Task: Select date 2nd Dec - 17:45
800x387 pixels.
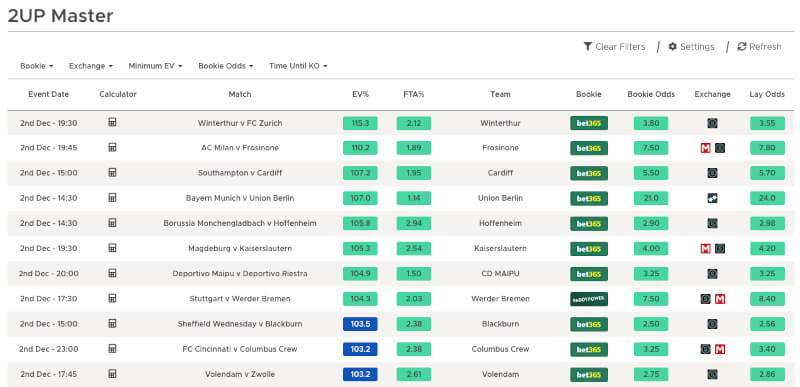Action: (48, 374)
